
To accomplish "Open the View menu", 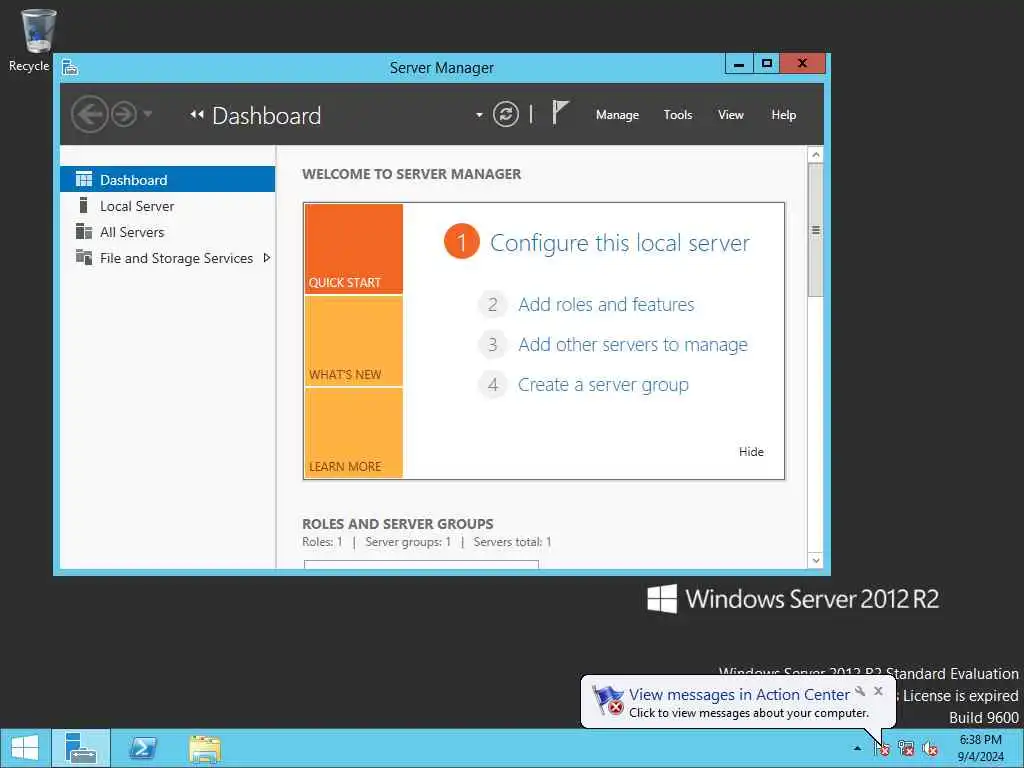I will coord(731,115).
